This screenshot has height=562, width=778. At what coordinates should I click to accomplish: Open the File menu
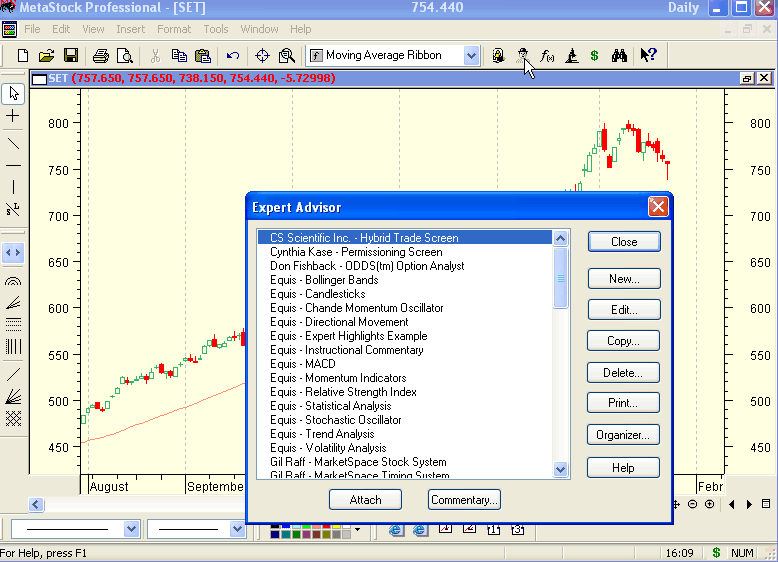(32, 29)
